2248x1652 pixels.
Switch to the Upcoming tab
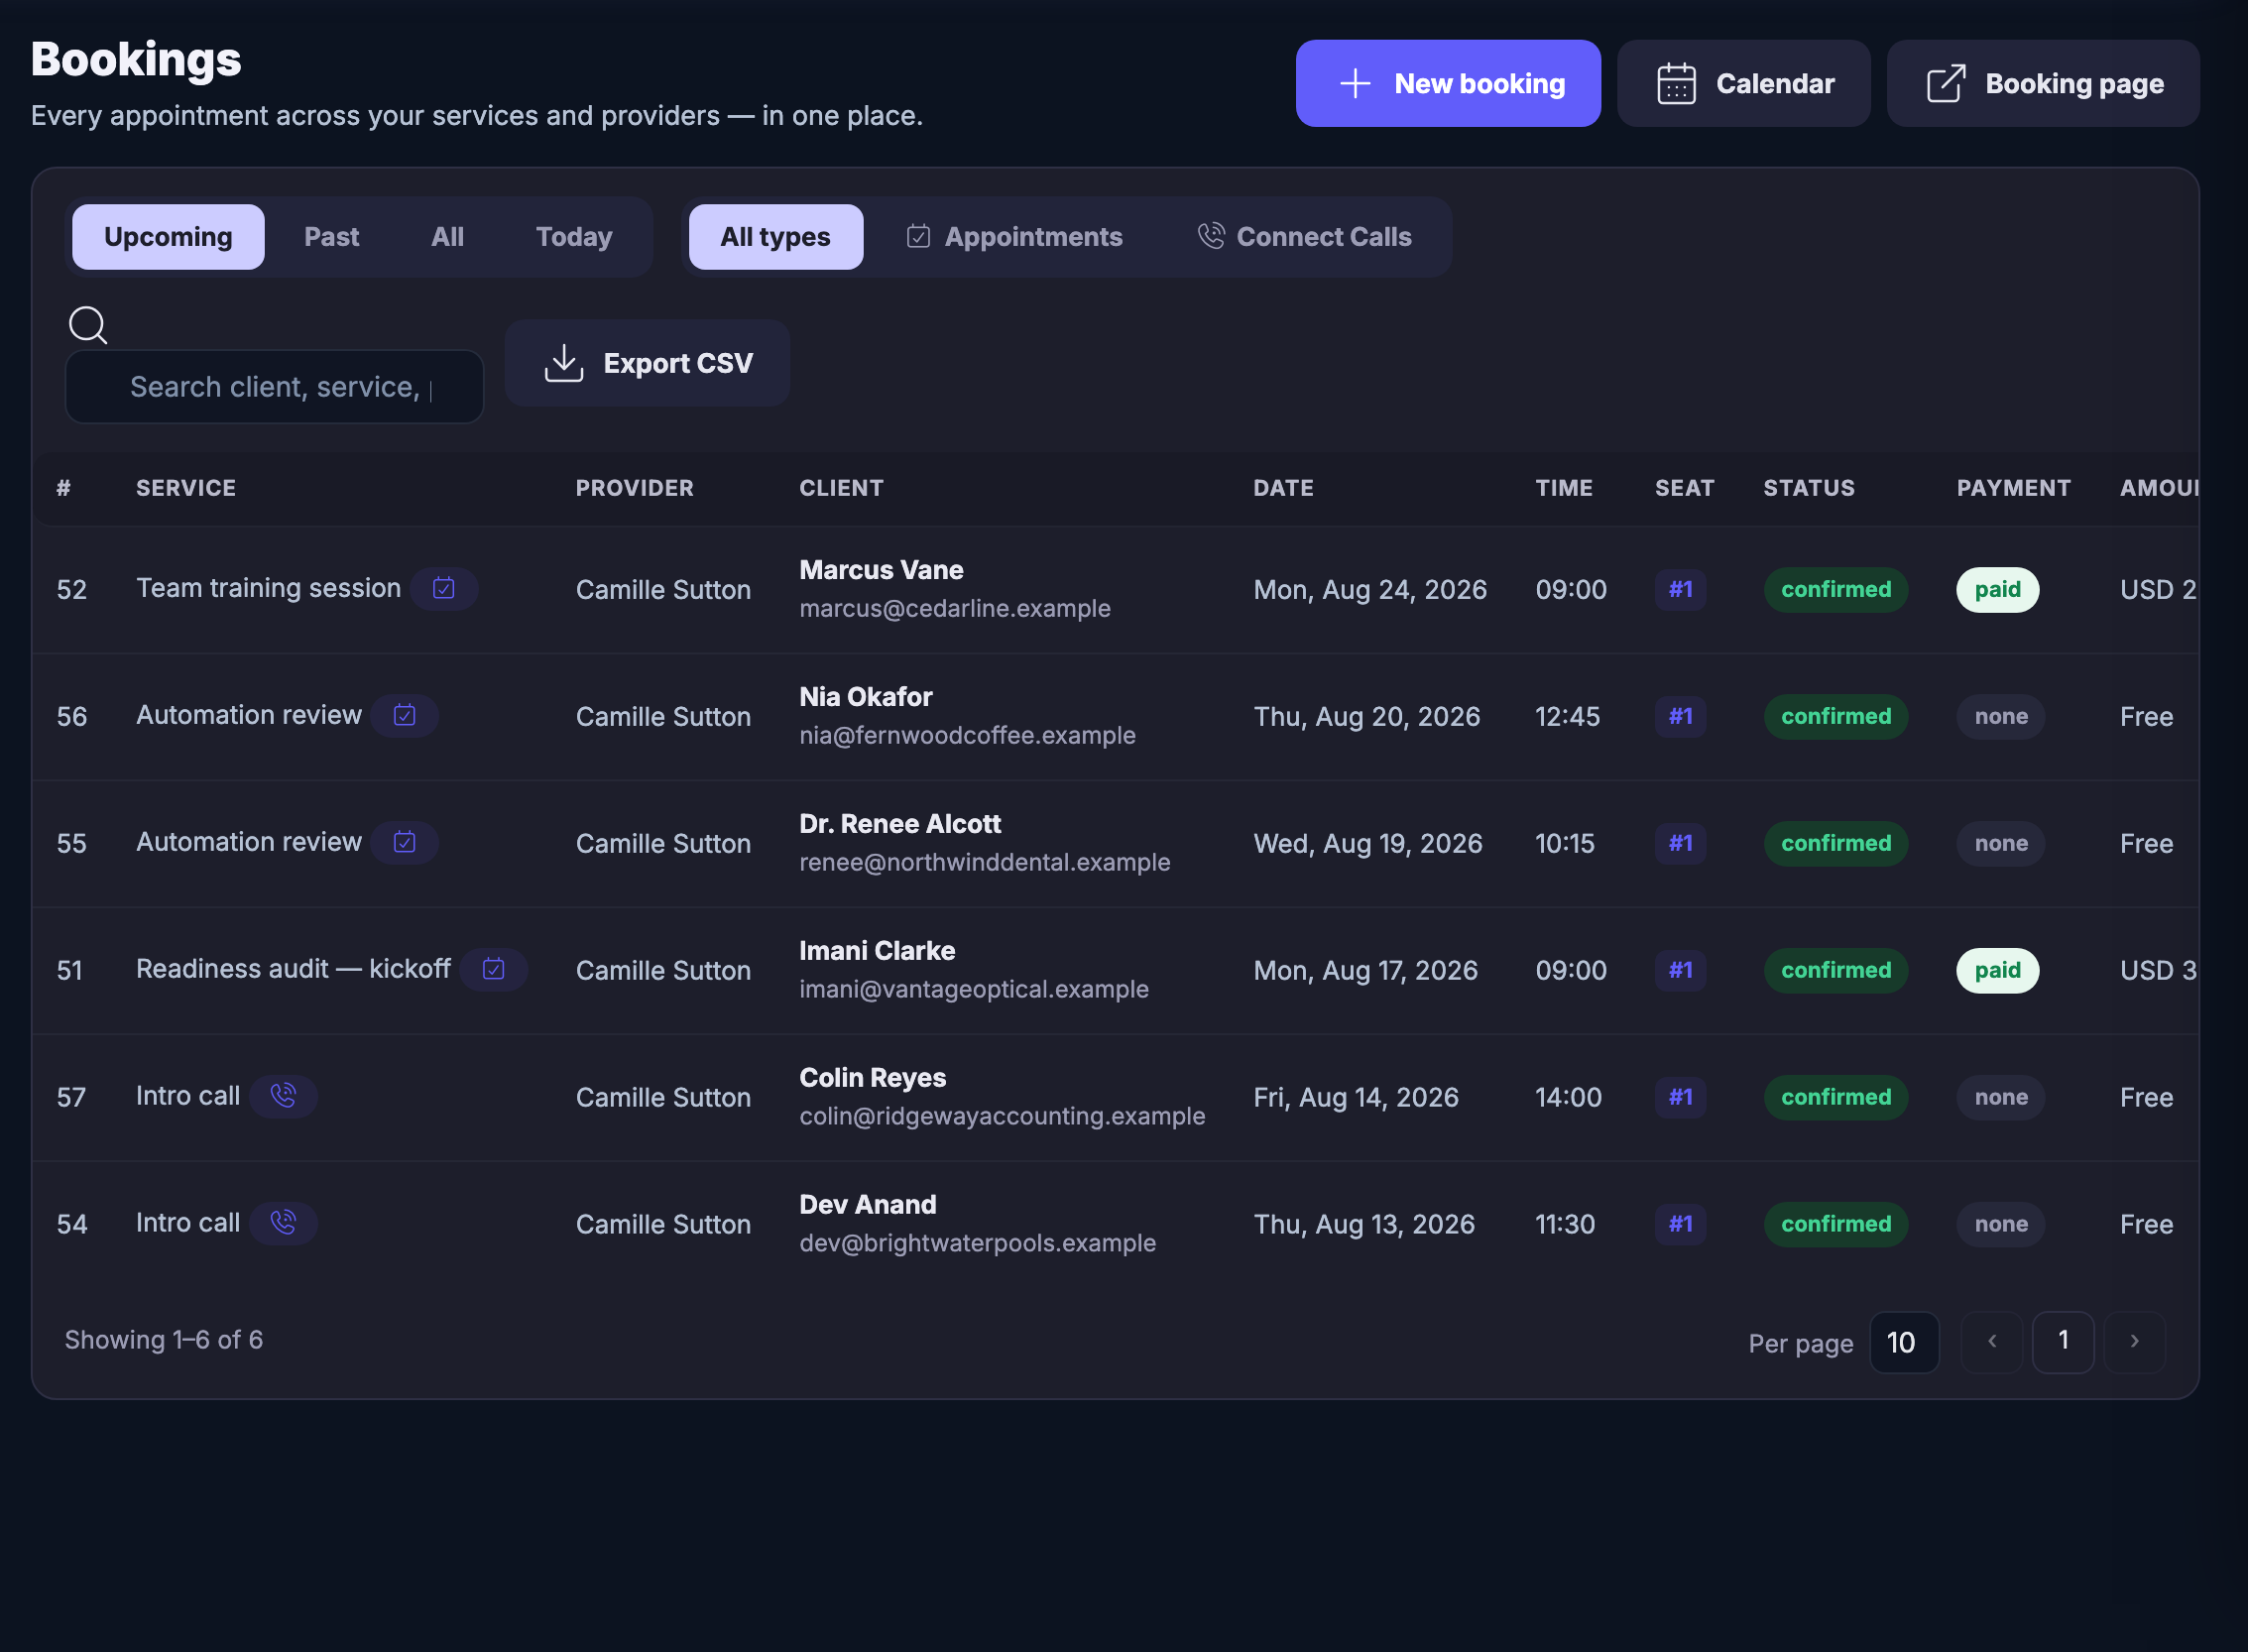pyautogui.click(x=168, y=237)
